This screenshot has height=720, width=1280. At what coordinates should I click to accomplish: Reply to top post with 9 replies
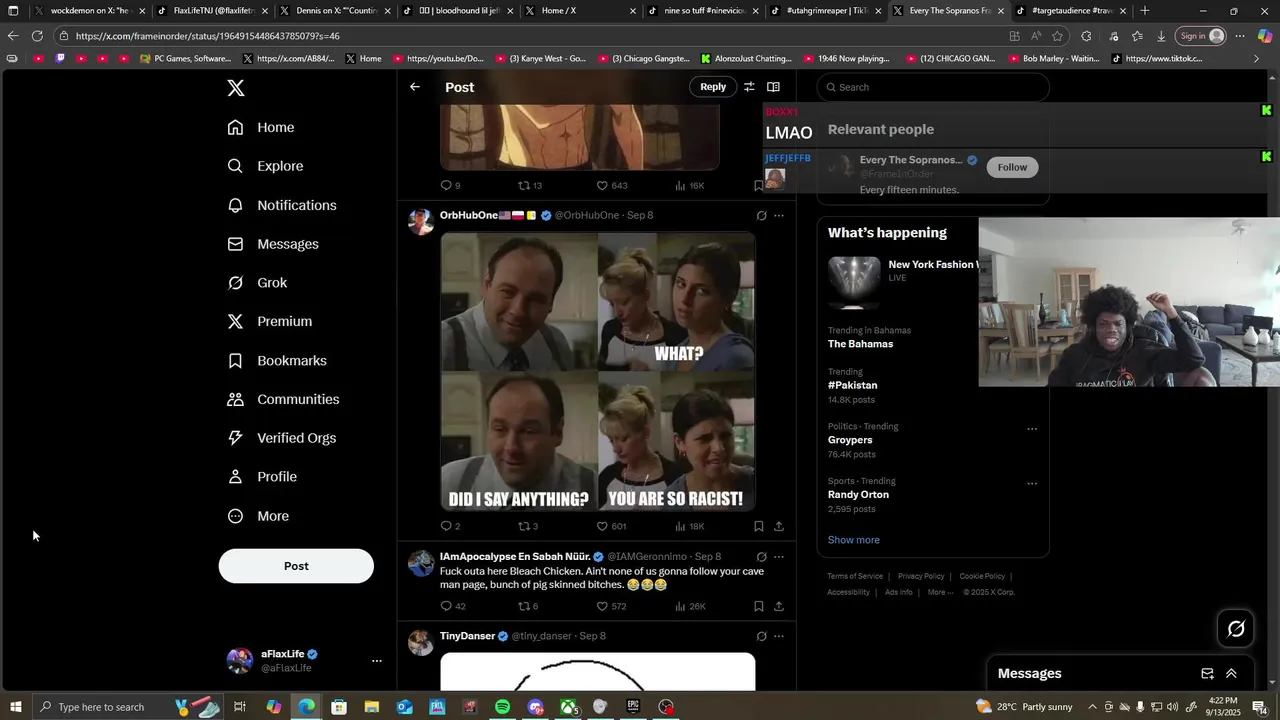coord(450,185)
